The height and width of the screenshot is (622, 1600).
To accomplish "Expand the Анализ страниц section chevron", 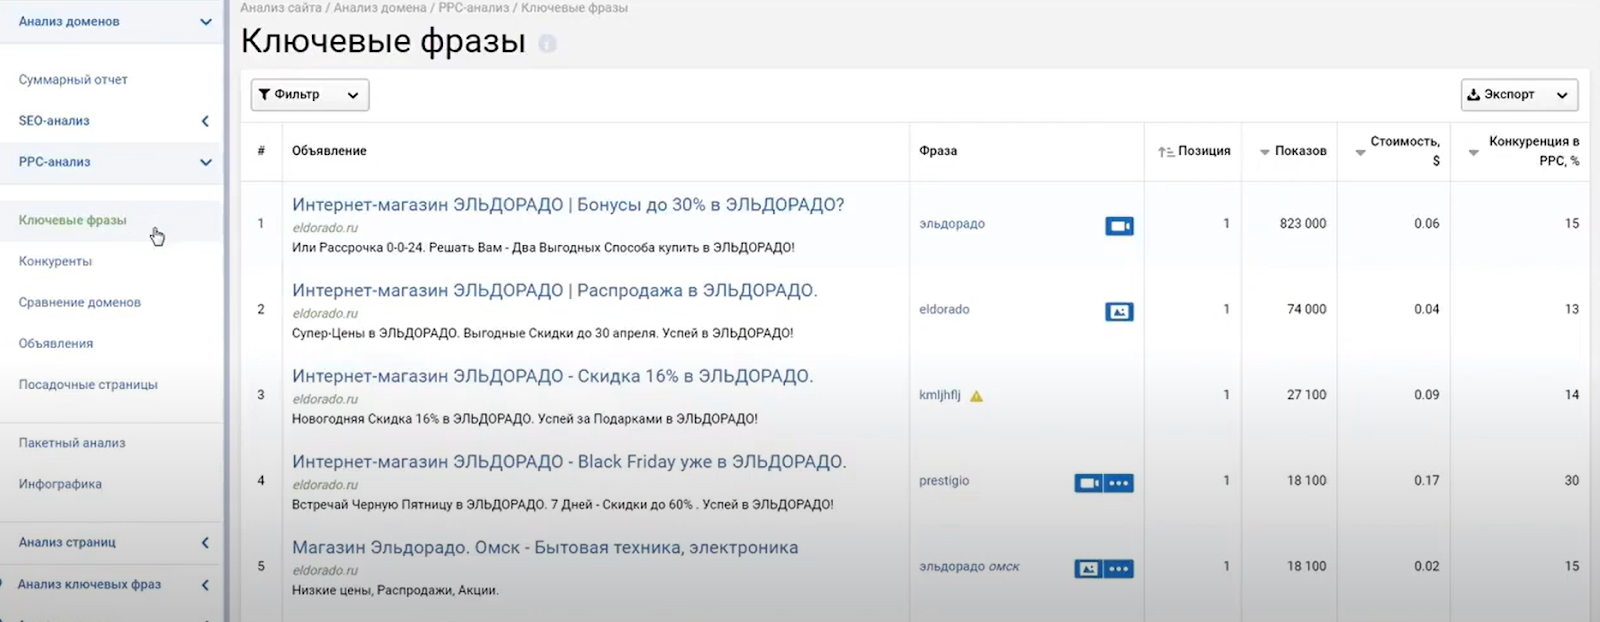I will click(x=205, y=543).
